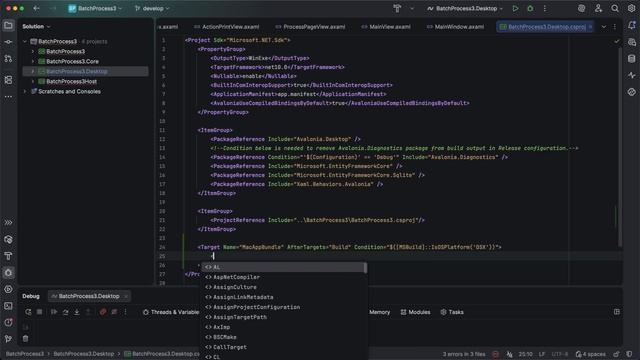Select AspNetCompiler completion suggestion

click(284, 277)
